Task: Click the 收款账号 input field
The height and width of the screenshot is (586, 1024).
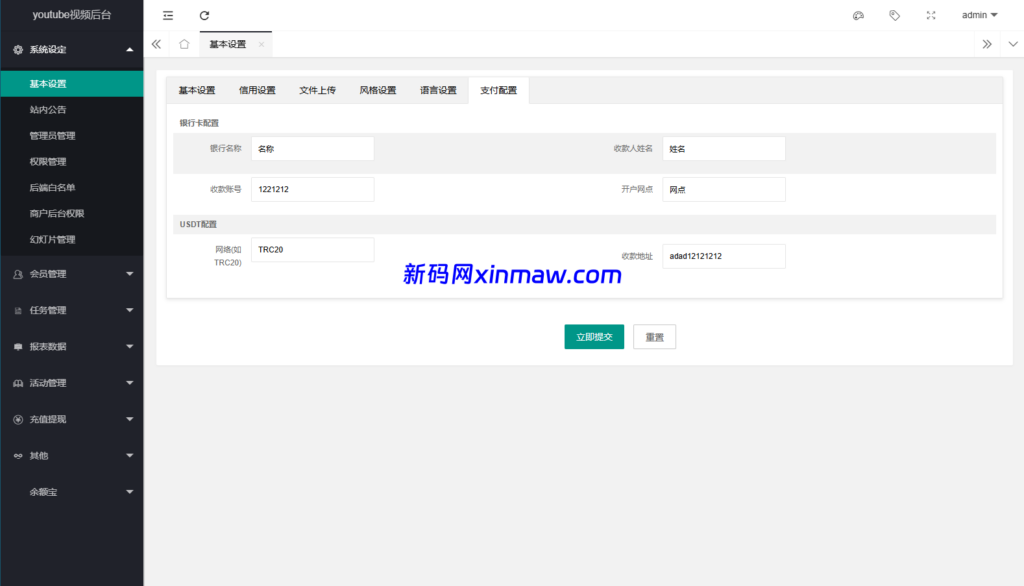Action: point(313,189)
